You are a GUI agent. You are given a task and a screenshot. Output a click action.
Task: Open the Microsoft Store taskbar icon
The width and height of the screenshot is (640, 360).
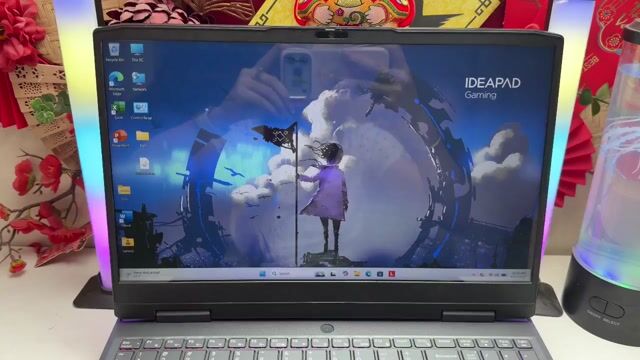380,274
